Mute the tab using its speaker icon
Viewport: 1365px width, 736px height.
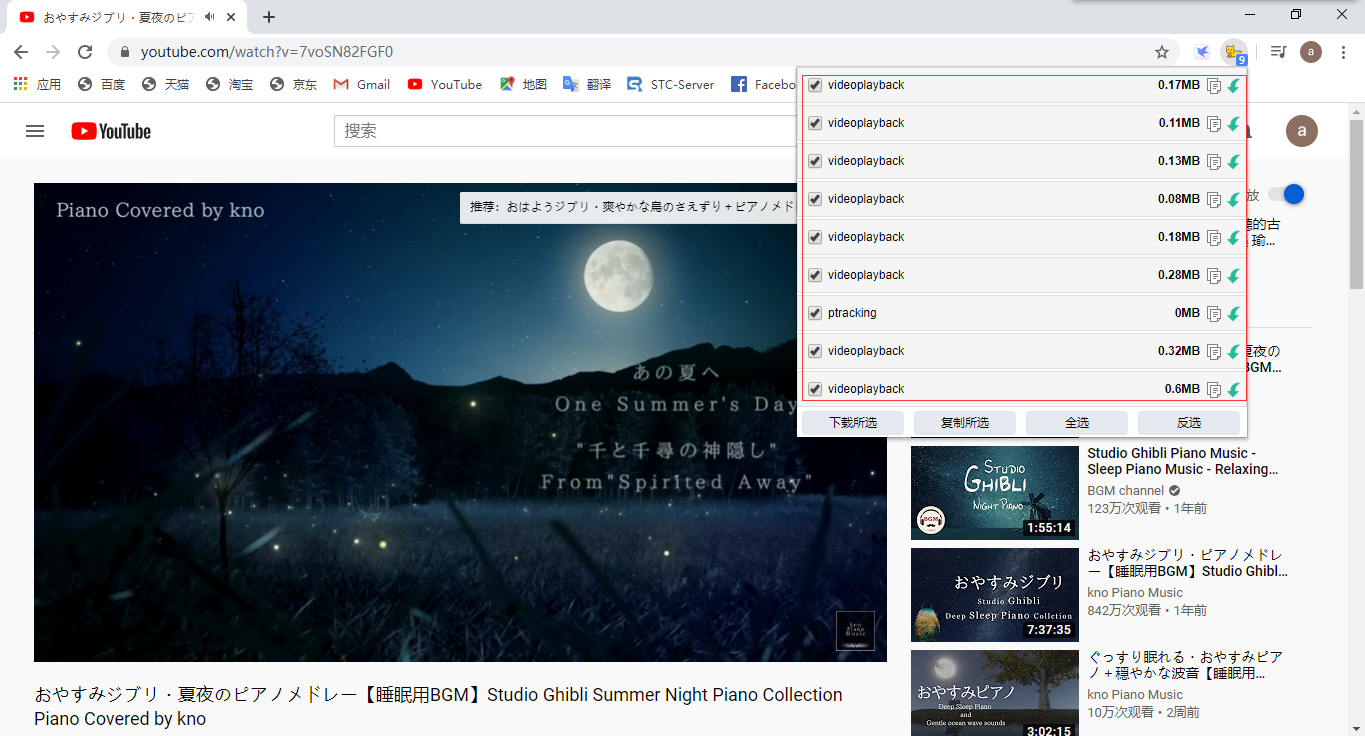tap(209, 17)
